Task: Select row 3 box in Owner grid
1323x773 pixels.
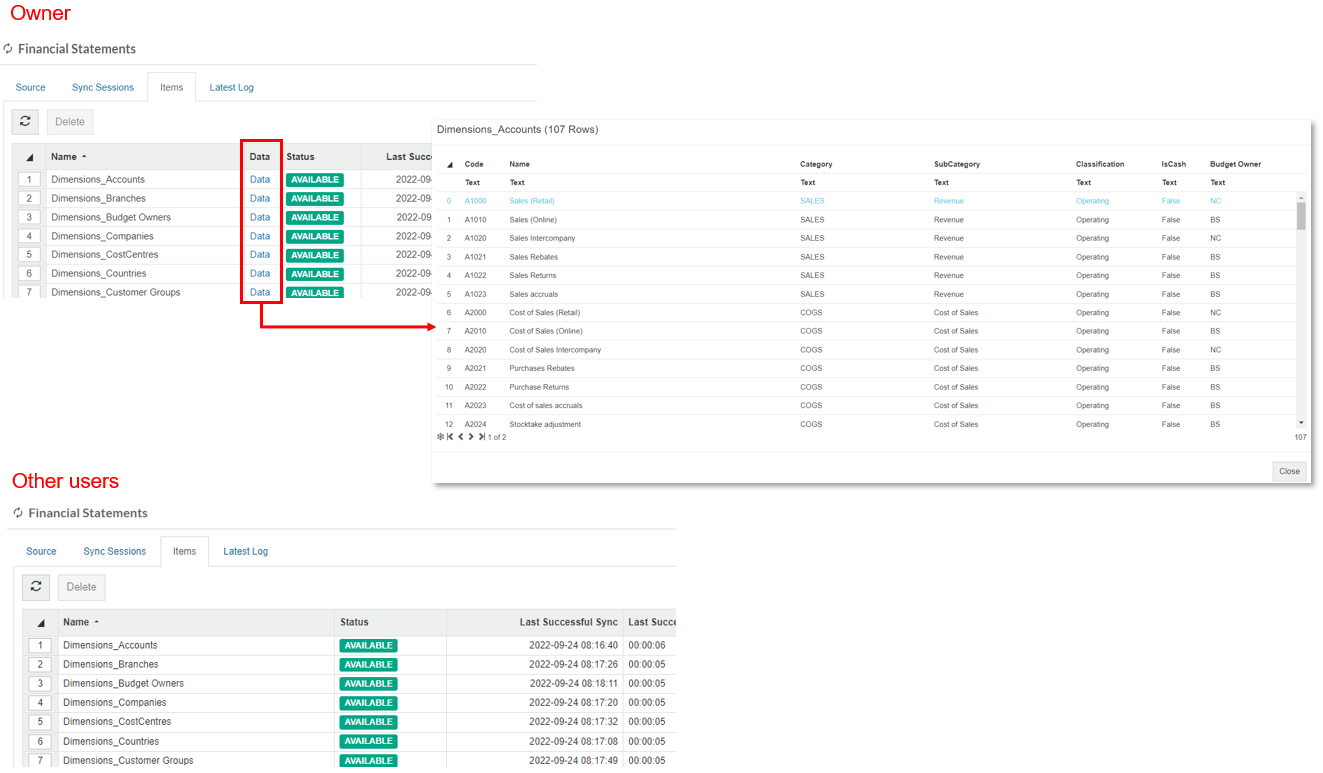Action: point(29,217)
